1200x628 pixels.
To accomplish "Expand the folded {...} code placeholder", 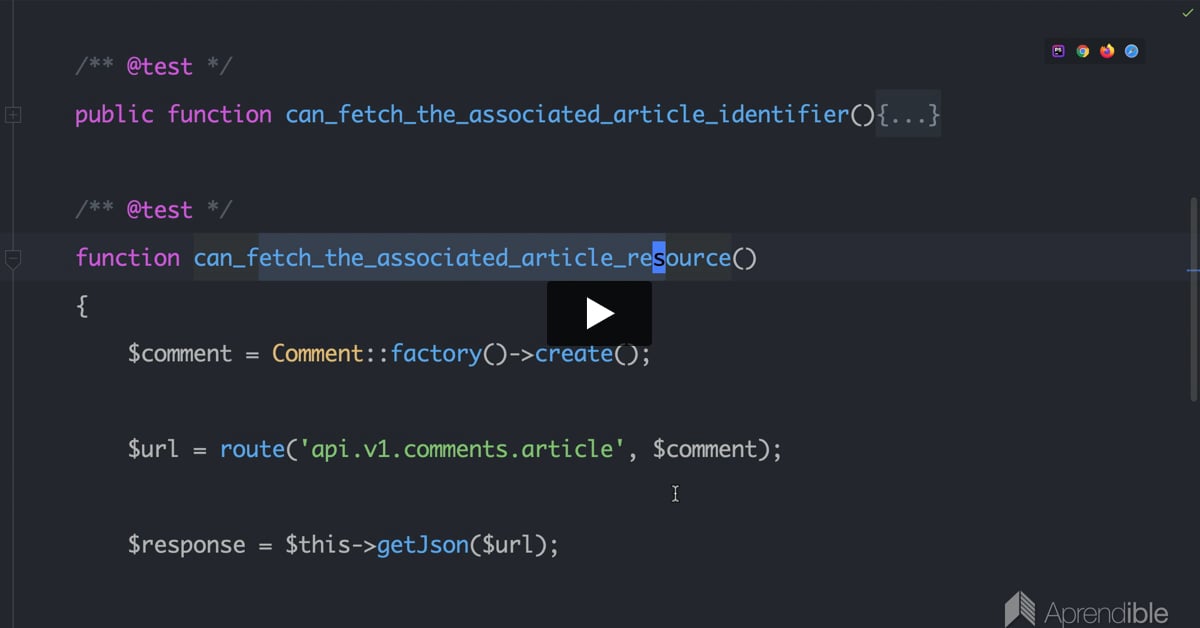I will (x=908, y=114).
